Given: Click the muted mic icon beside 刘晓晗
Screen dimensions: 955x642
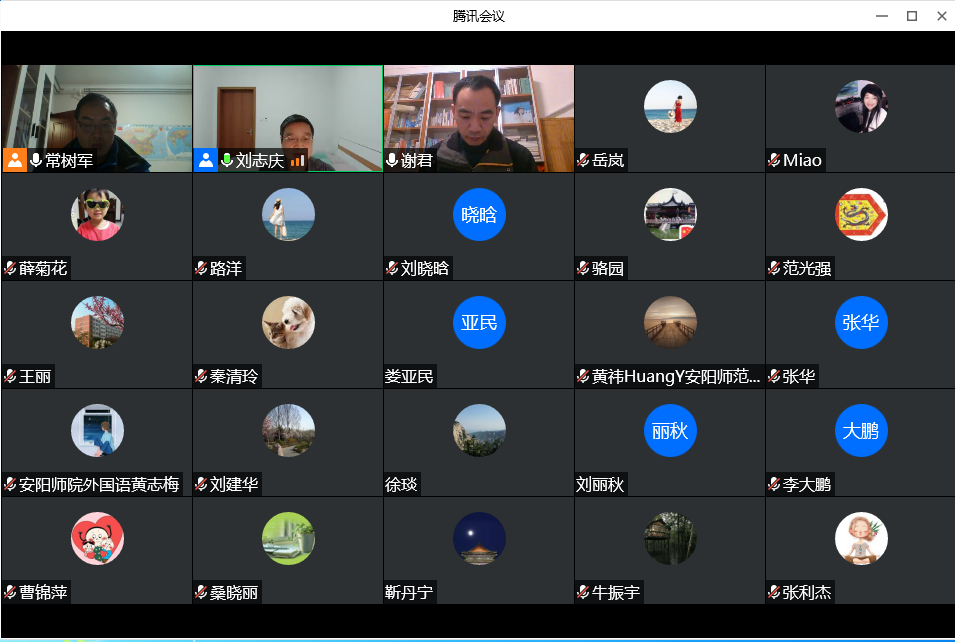Looking at the screenshot, I should coord(392,268).
